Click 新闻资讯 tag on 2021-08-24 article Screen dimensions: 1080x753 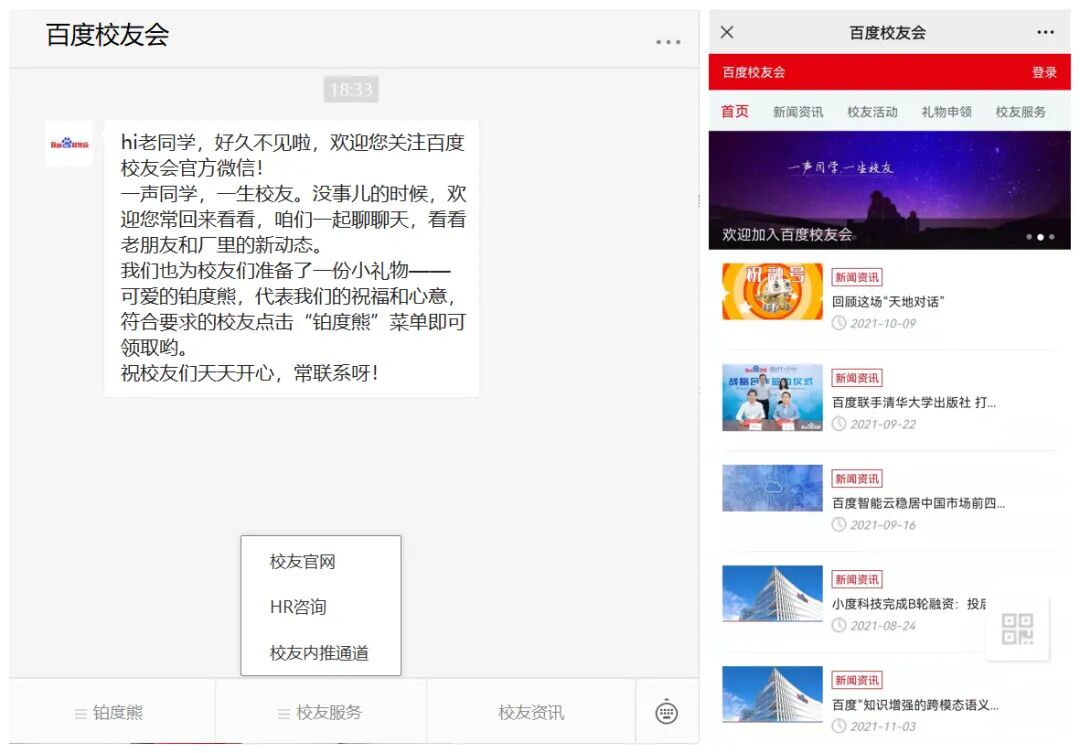point(857,579)
